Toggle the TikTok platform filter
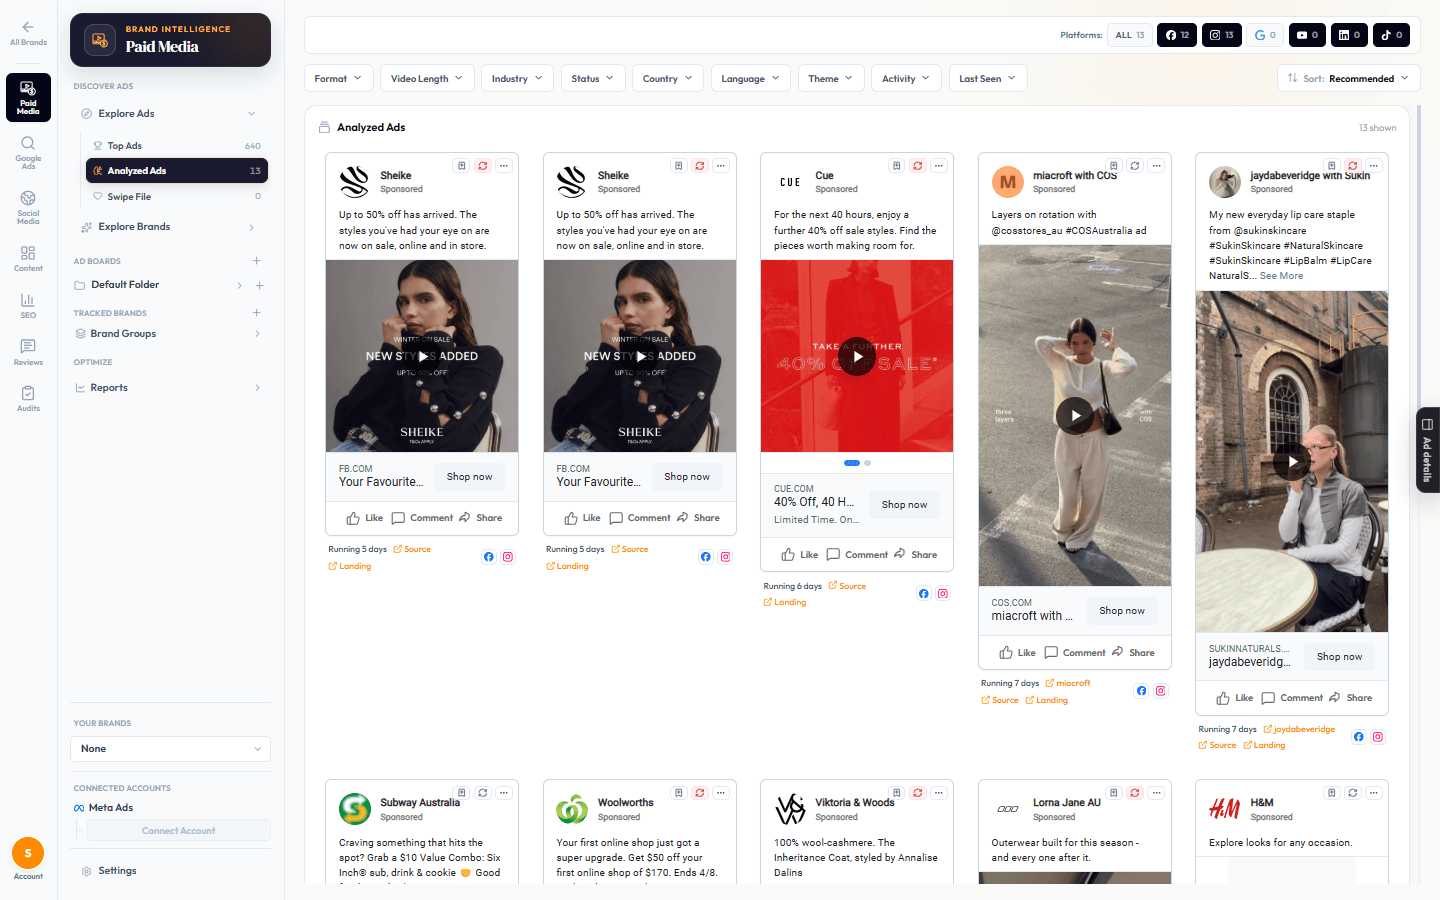This screenshot has width=1440, height=900. pos(1391,35)
